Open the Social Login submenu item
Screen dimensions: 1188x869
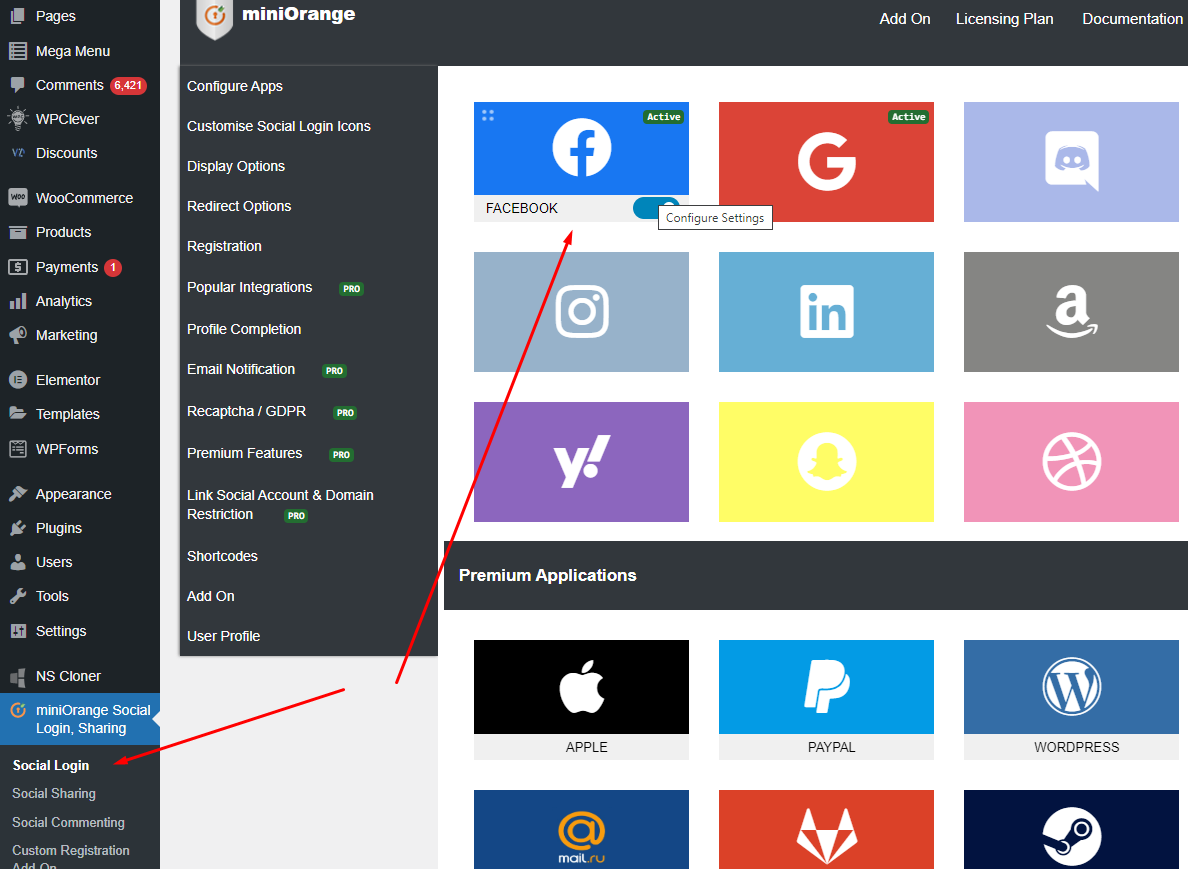[51, 765]
